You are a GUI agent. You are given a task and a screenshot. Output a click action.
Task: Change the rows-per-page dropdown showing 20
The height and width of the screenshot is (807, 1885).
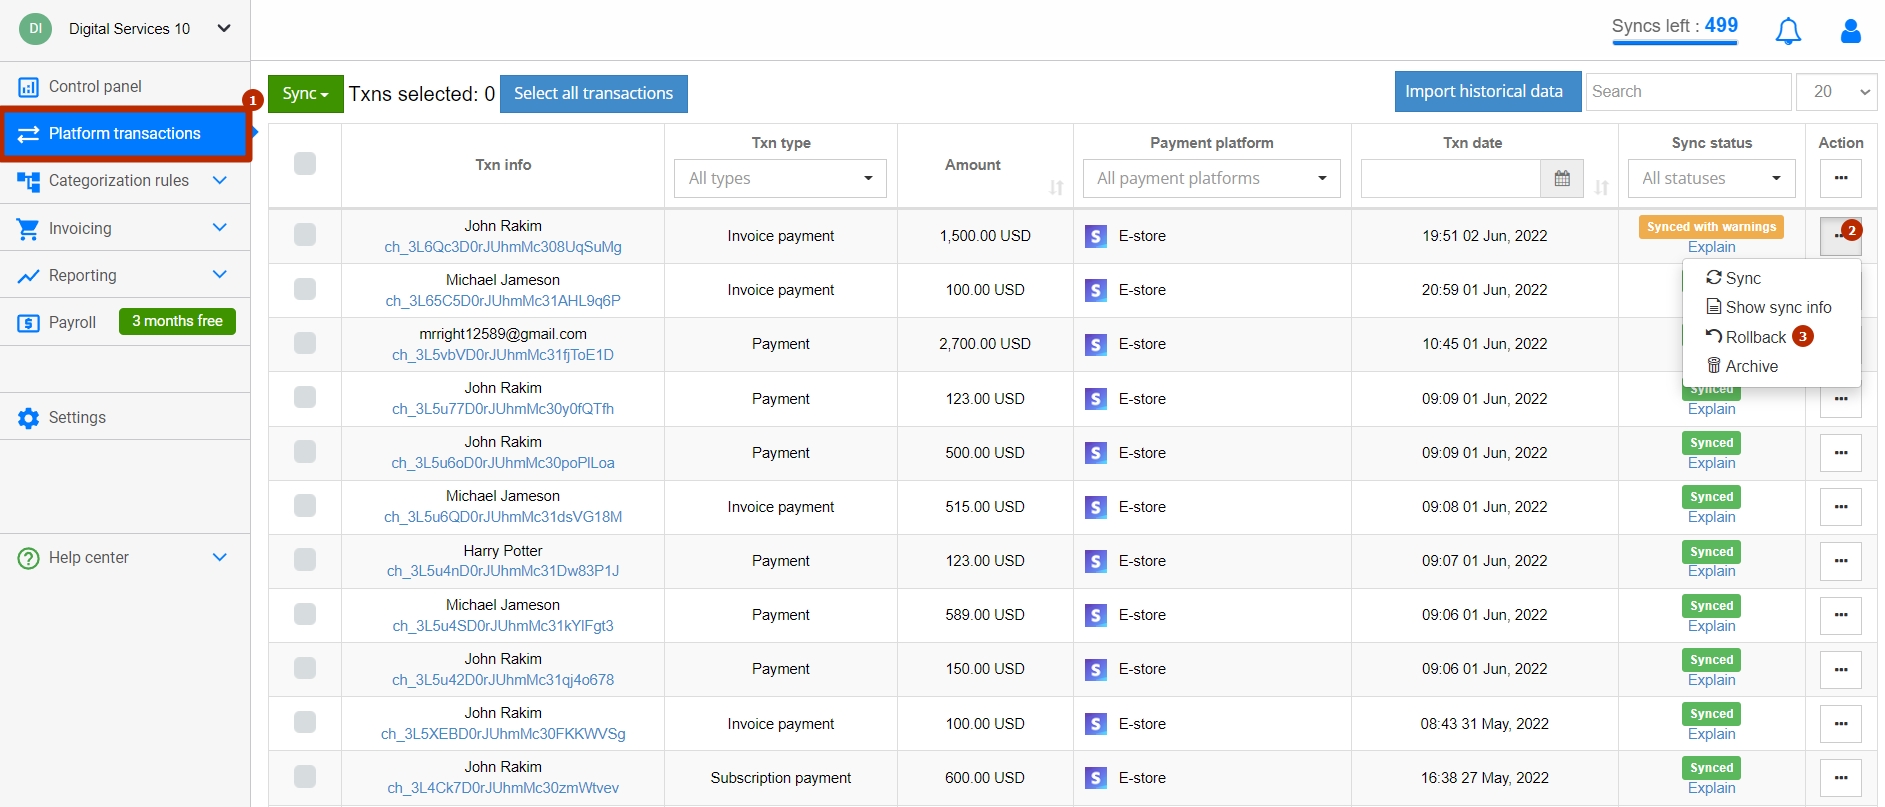point(1837,92)
